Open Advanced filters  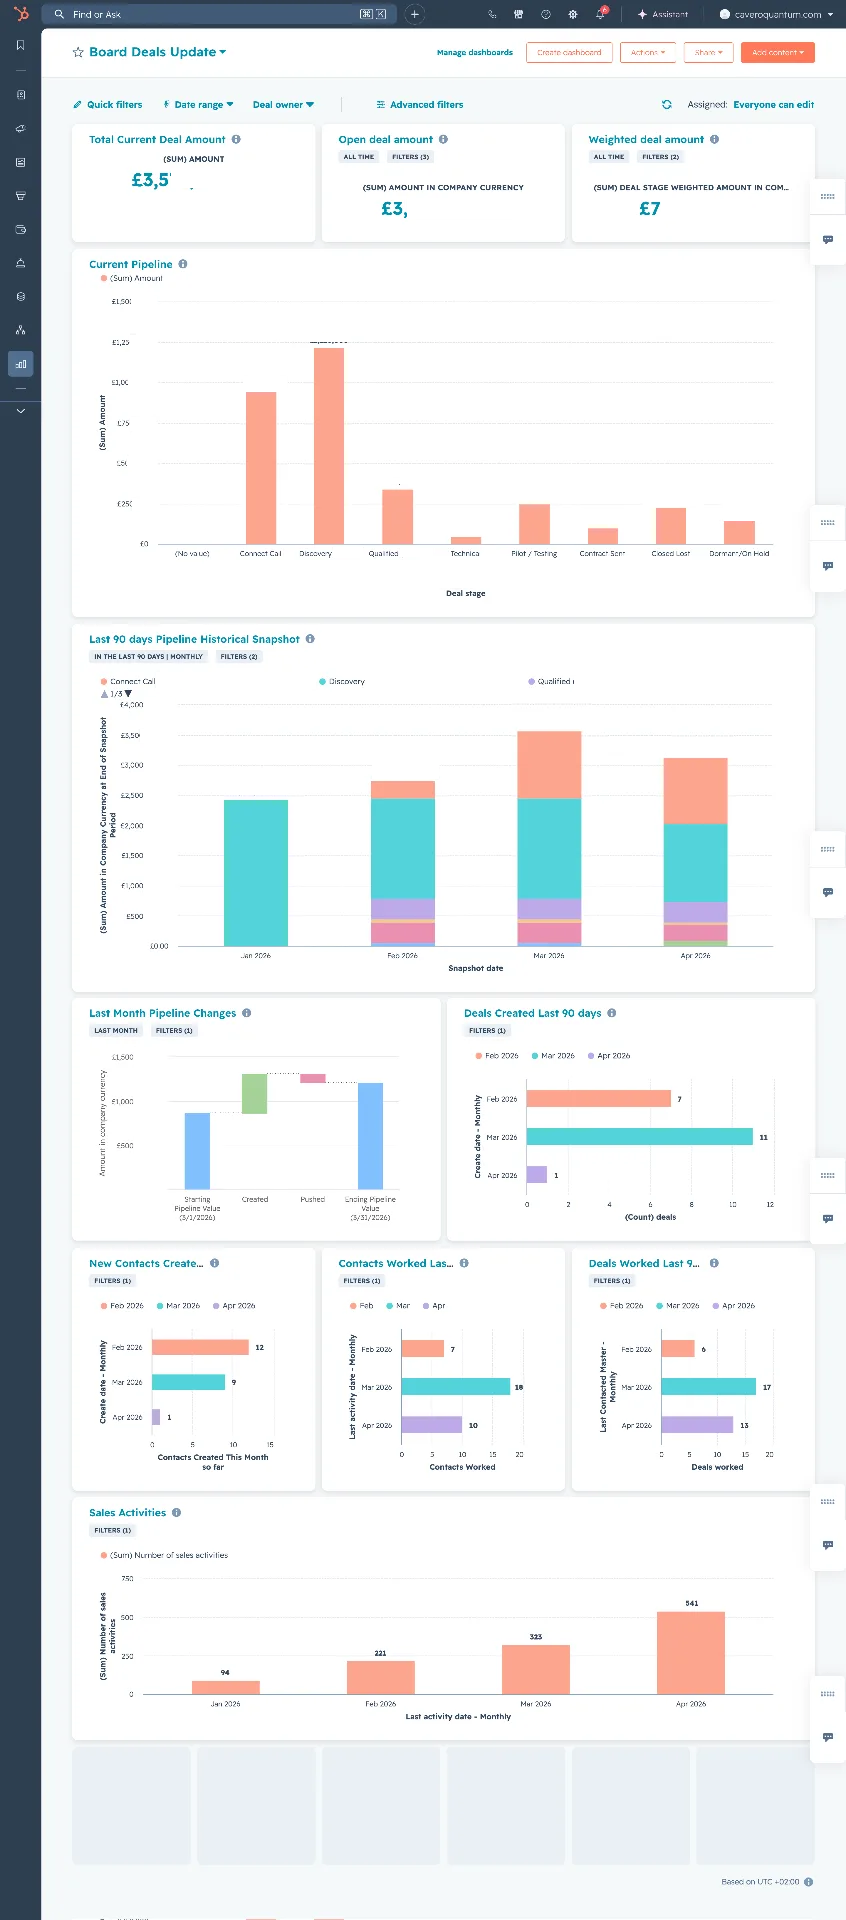click(x=419, y=104)
